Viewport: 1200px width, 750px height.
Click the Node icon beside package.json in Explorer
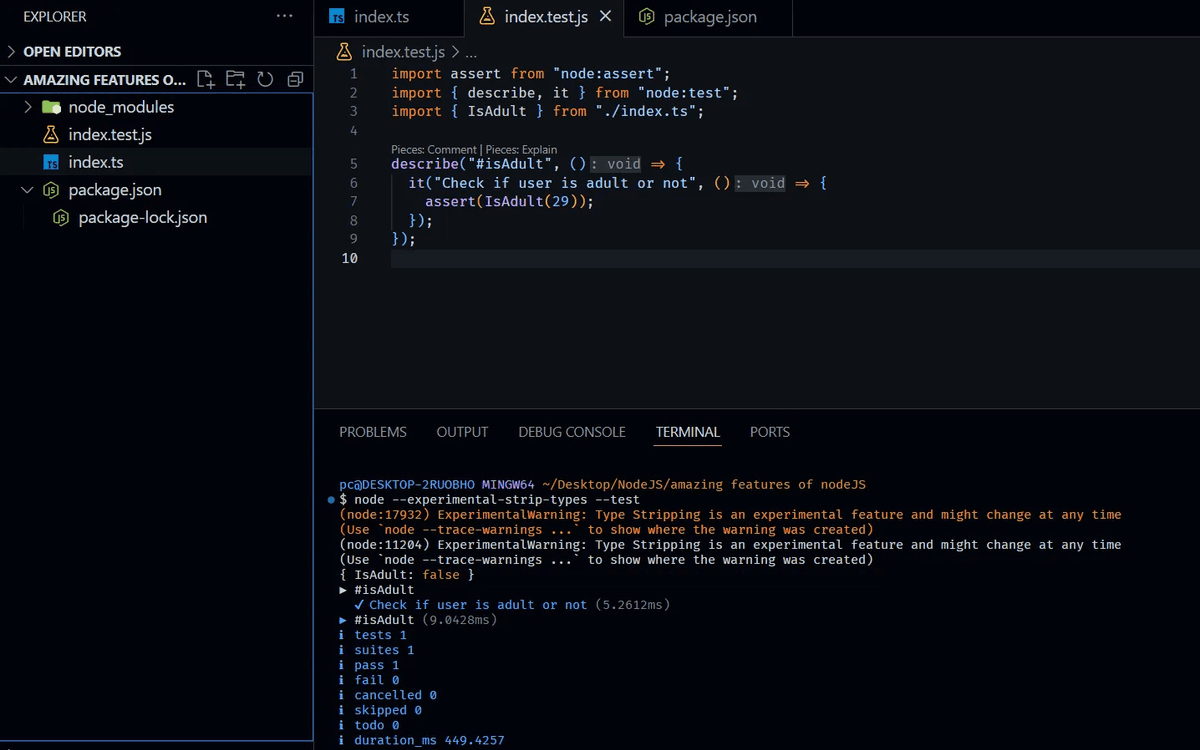[x=51, y=190]
